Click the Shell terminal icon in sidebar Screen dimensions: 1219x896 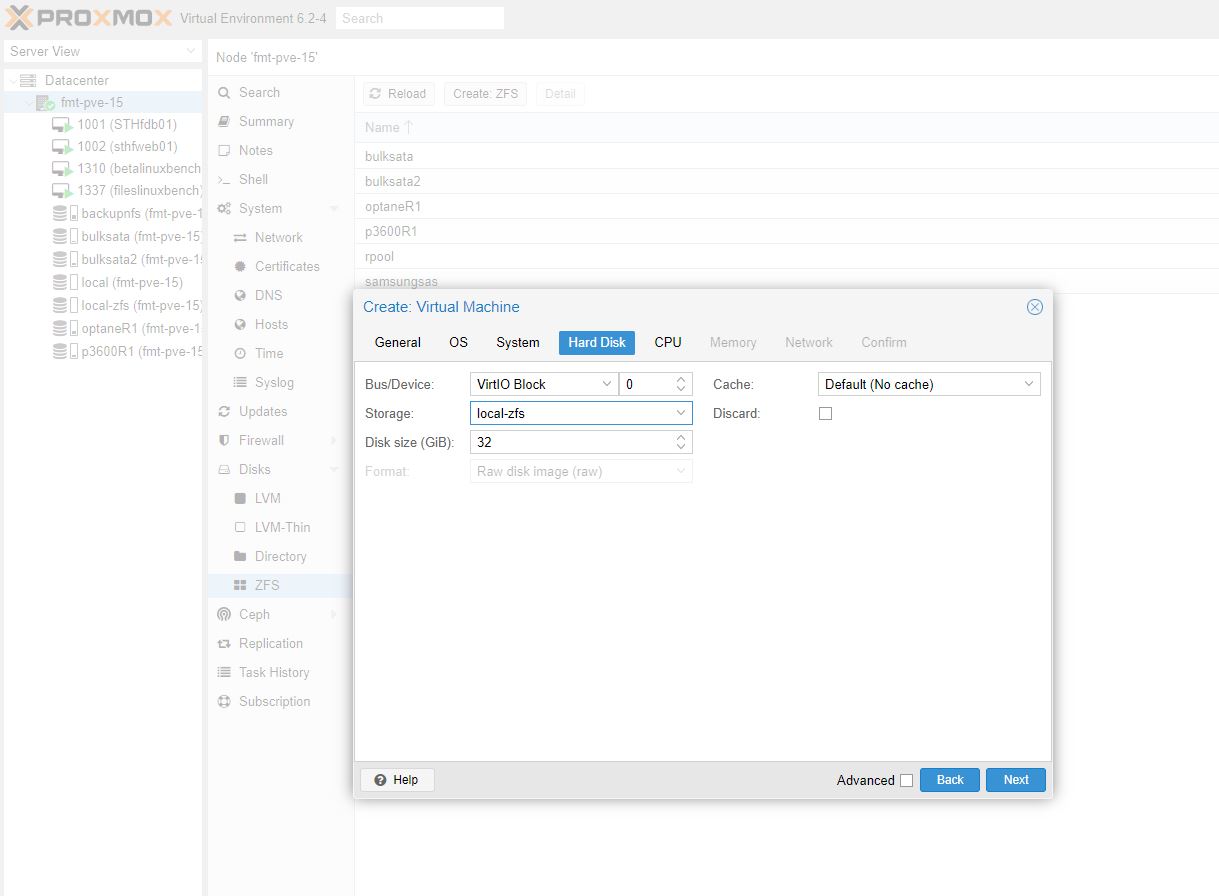(x=224, y=180)
